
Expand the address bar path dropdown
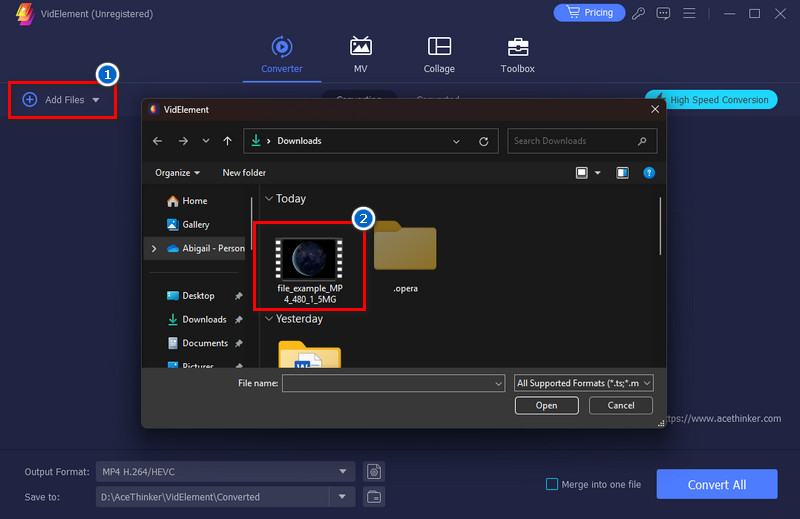456,141
